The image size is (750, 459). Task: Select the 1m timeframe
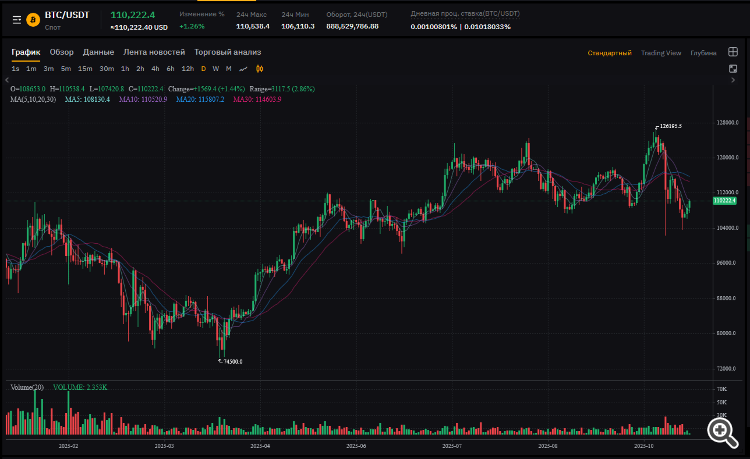pyautogui.click(x=31, y=69)
